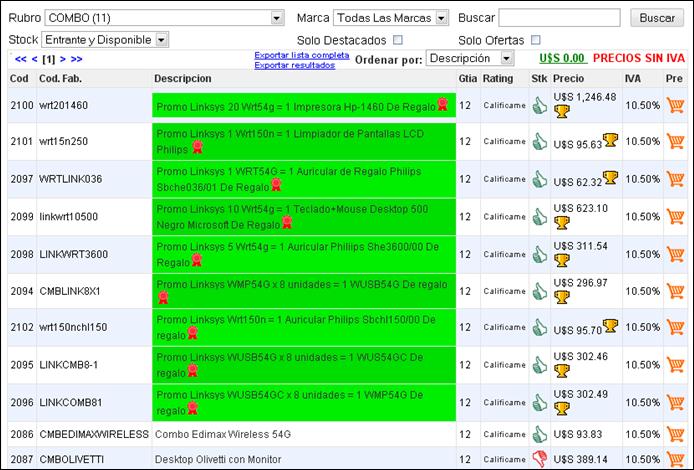The image size is (694, 470).
Task: Click thumbs-down stock icon for CMBOLIVETTI
Action: [540, 459]
